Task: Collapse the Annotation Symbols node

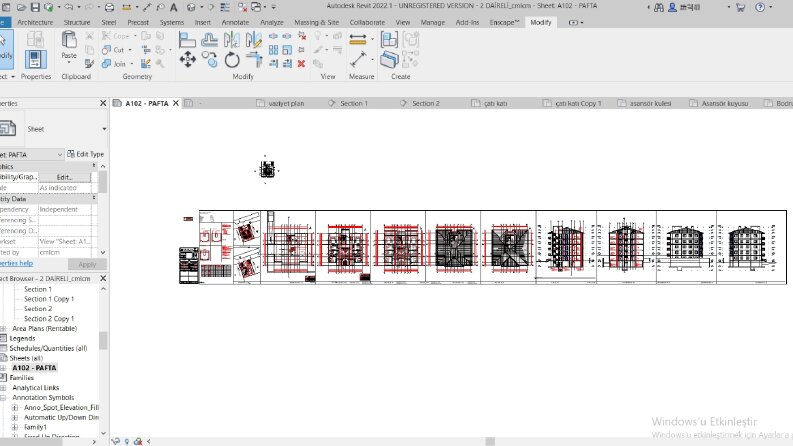Action: 4,398
